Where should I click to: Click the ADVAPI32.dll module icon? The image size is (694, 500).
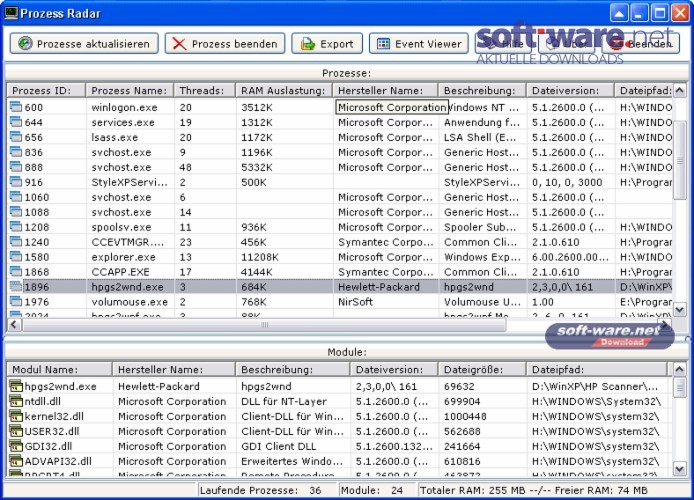pos(16,461)
